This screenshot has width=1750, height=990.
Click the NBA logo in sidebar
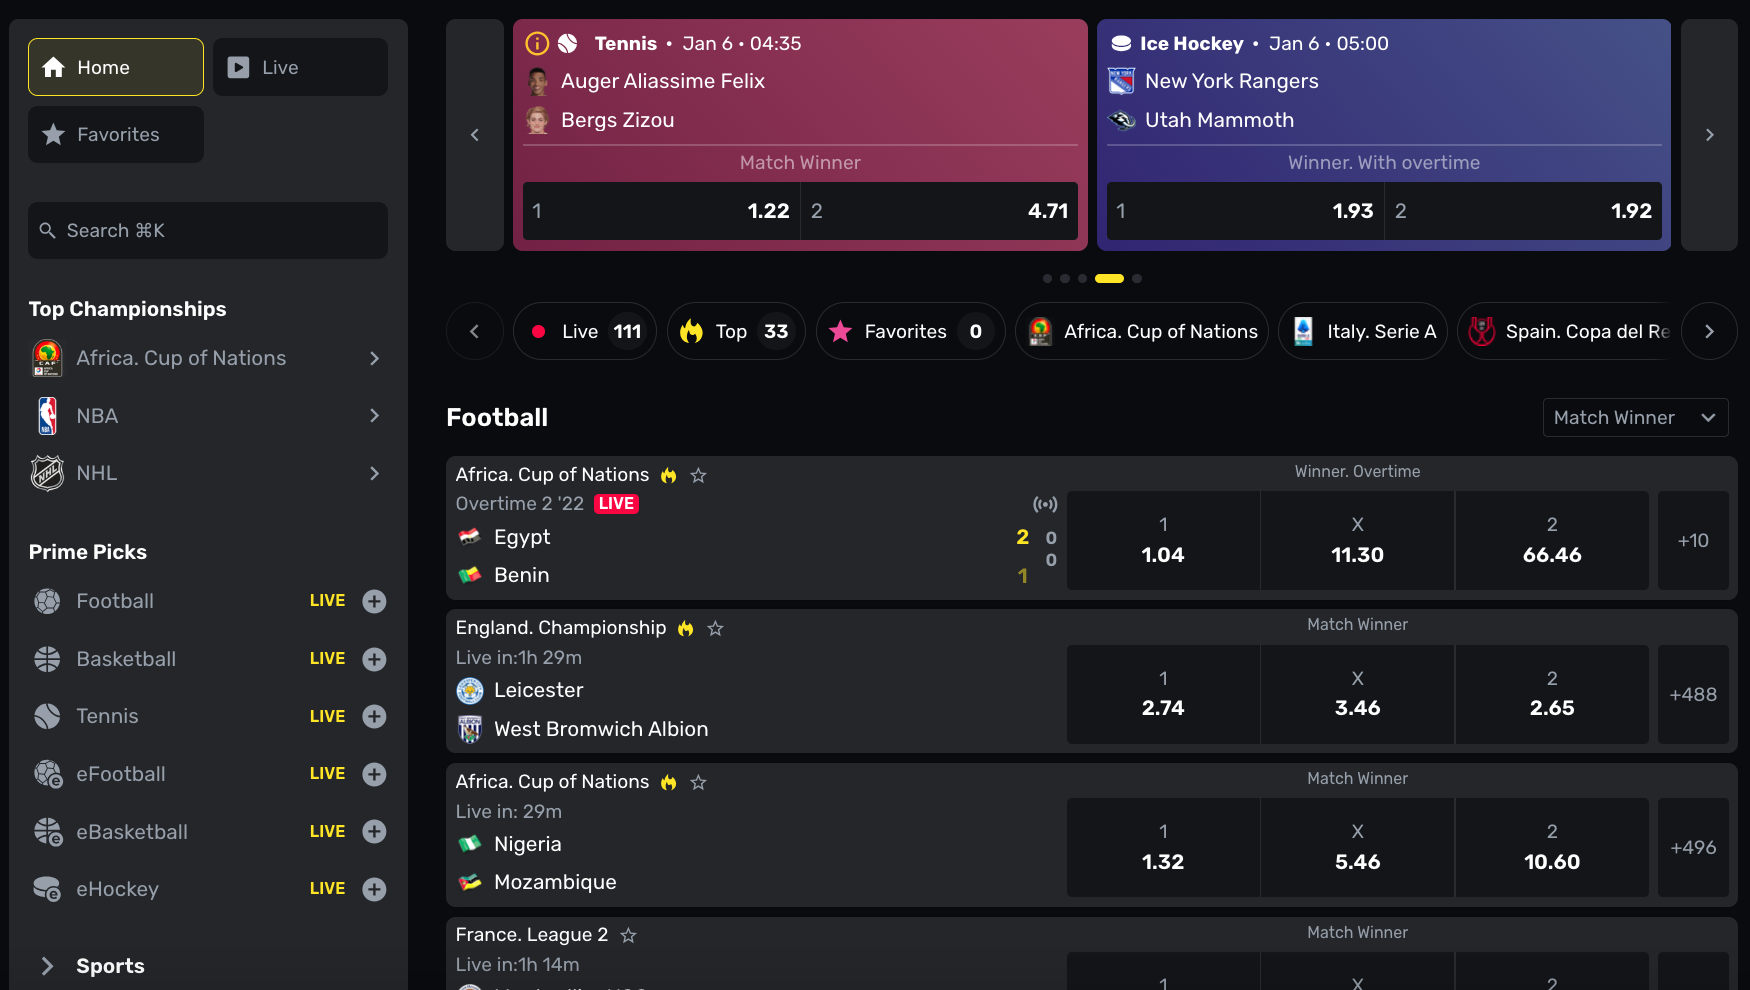click(47, 416)
